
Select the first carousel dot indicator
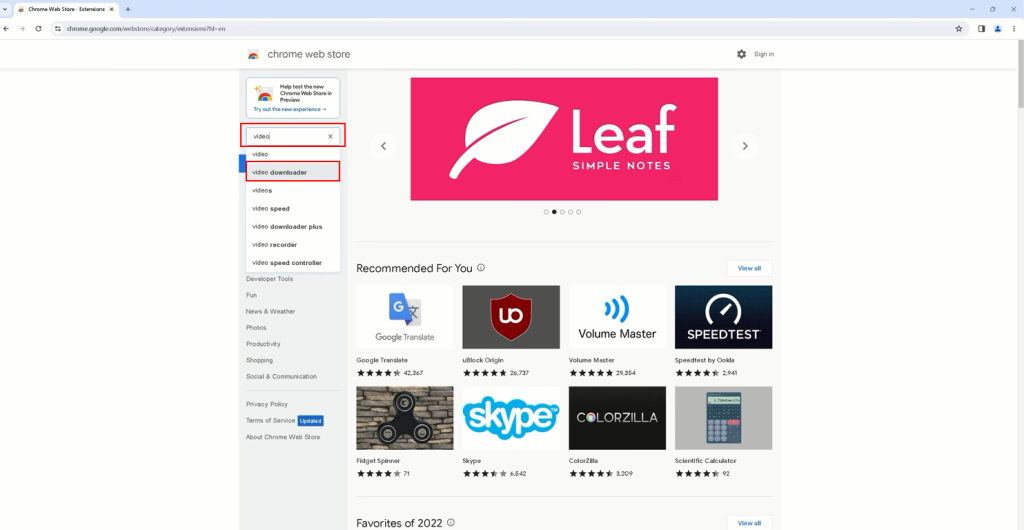point(546,212)
